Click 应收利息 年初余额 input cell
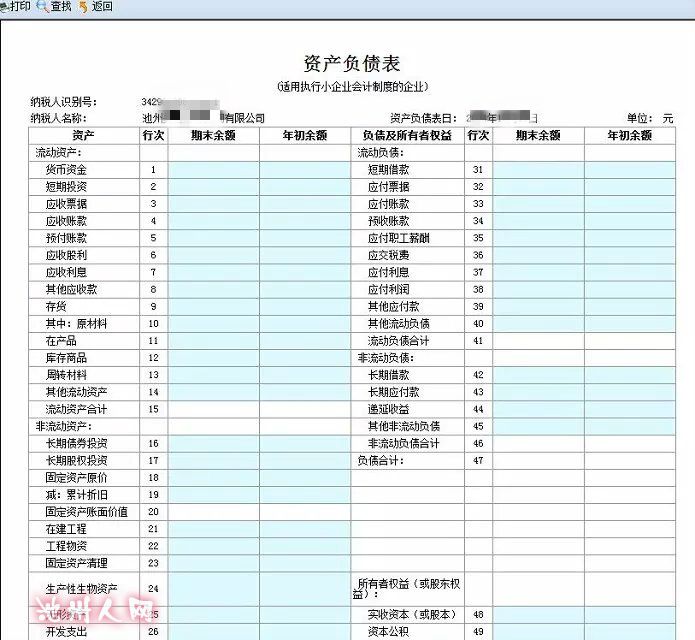Image resolution: width=695 pixels, height=640 pixels. click(305, 273)
